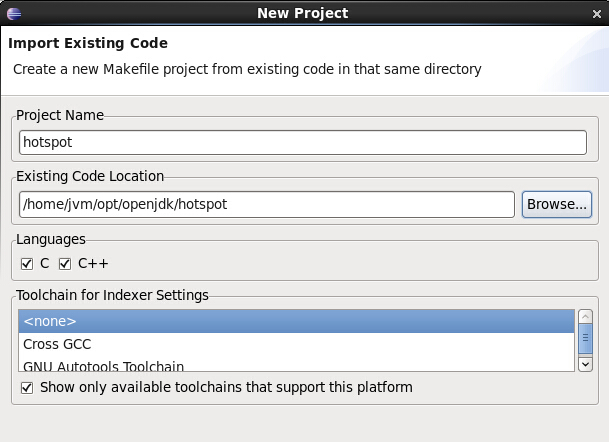The height and width of the screenshot is (442, 609).
Task: Click the Project Name field containing hotspot
Action: [302, 143]
